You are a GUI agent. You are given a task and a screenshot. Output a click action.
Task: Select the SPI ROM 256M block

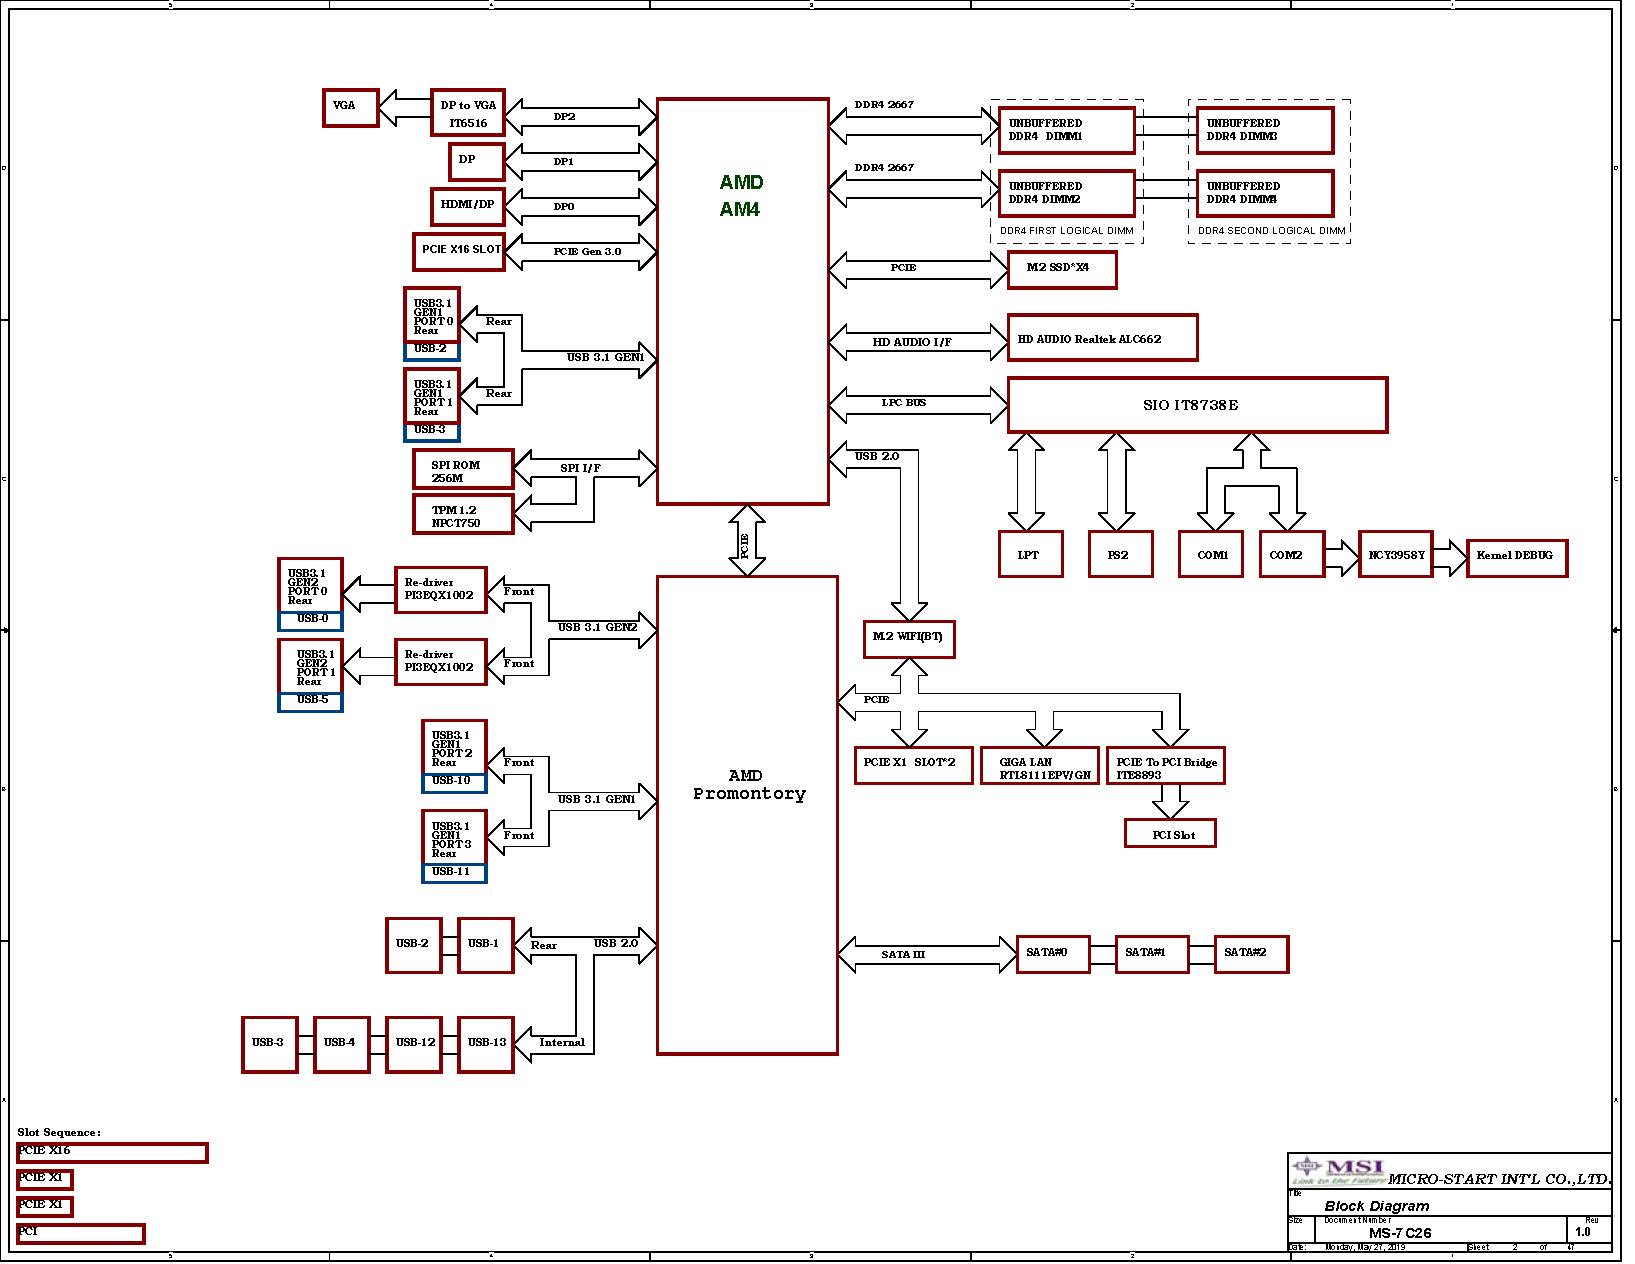(x=464, y=470)
